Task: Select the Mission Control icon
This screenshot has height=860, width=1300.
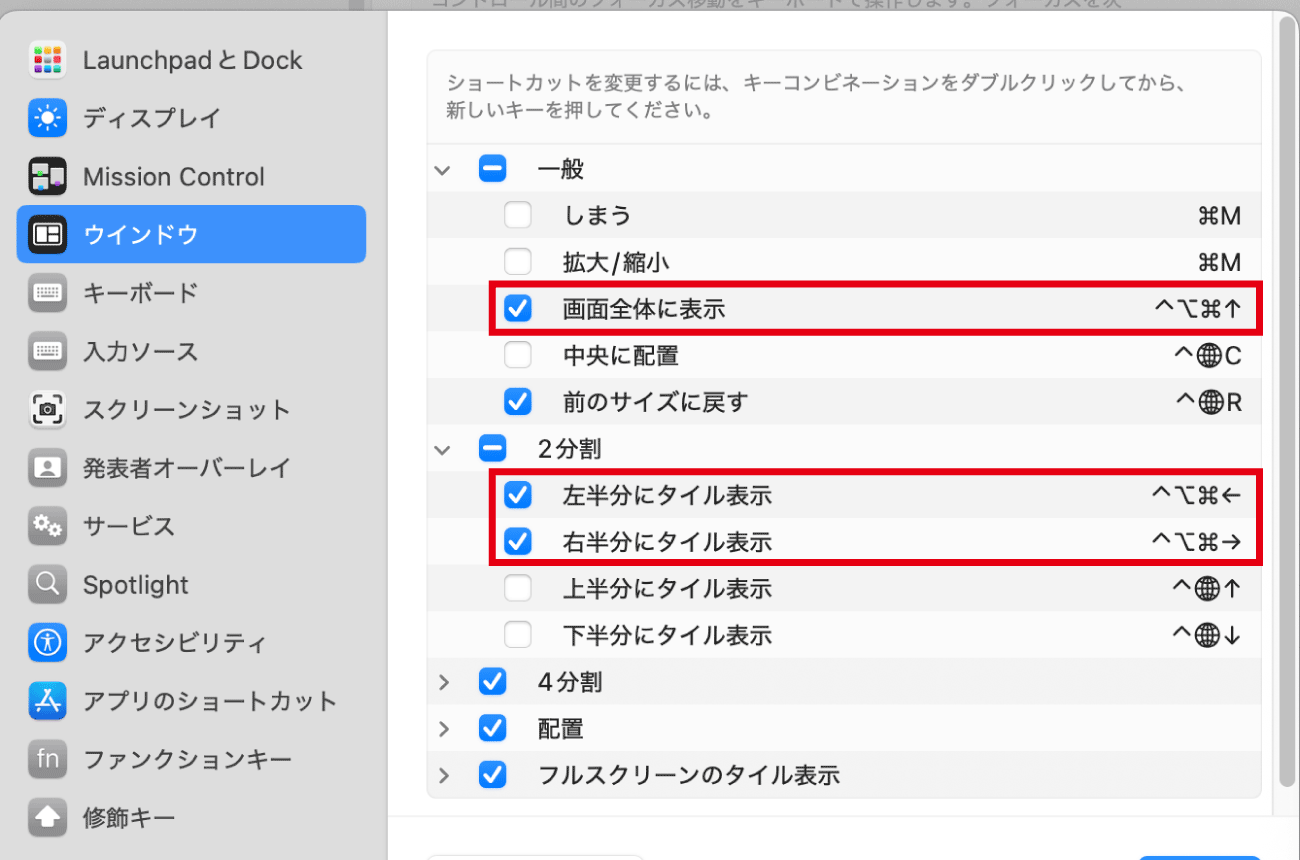Action: (x=47, y=177)
